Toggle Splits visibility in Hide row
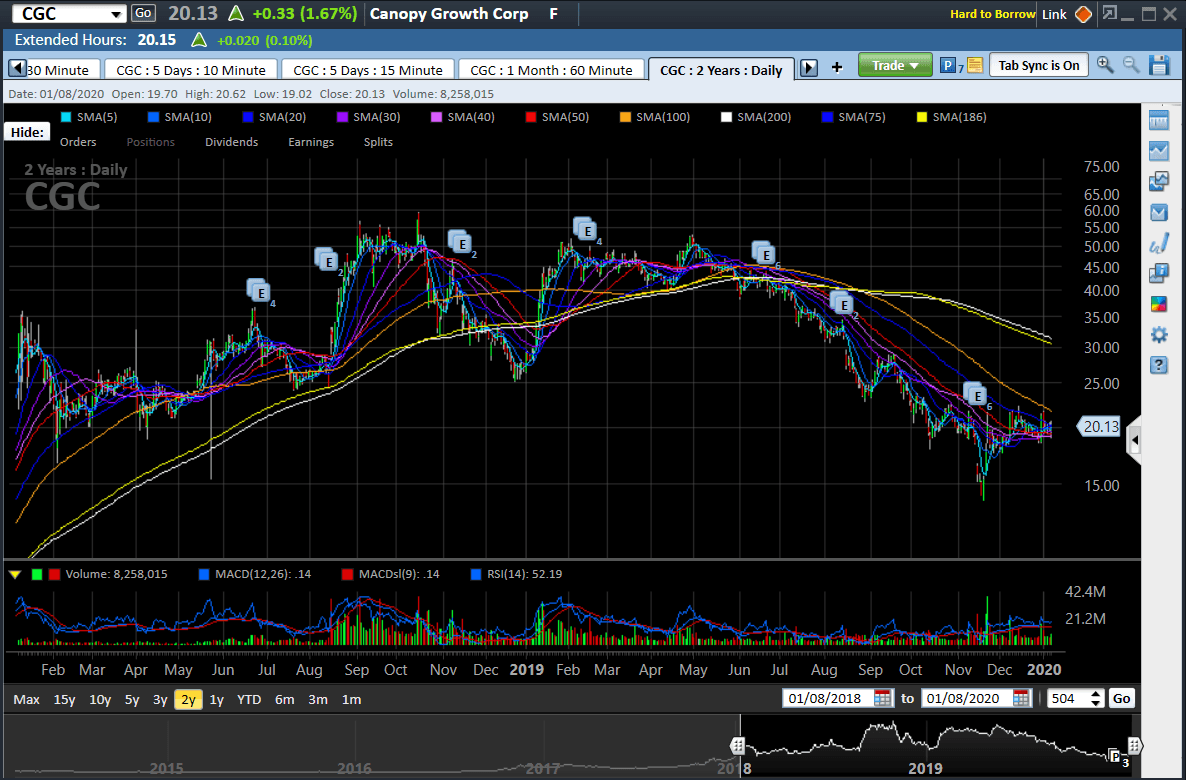Screen dimensions: 1186x780 pyautogui.click(x=378, y=142)
